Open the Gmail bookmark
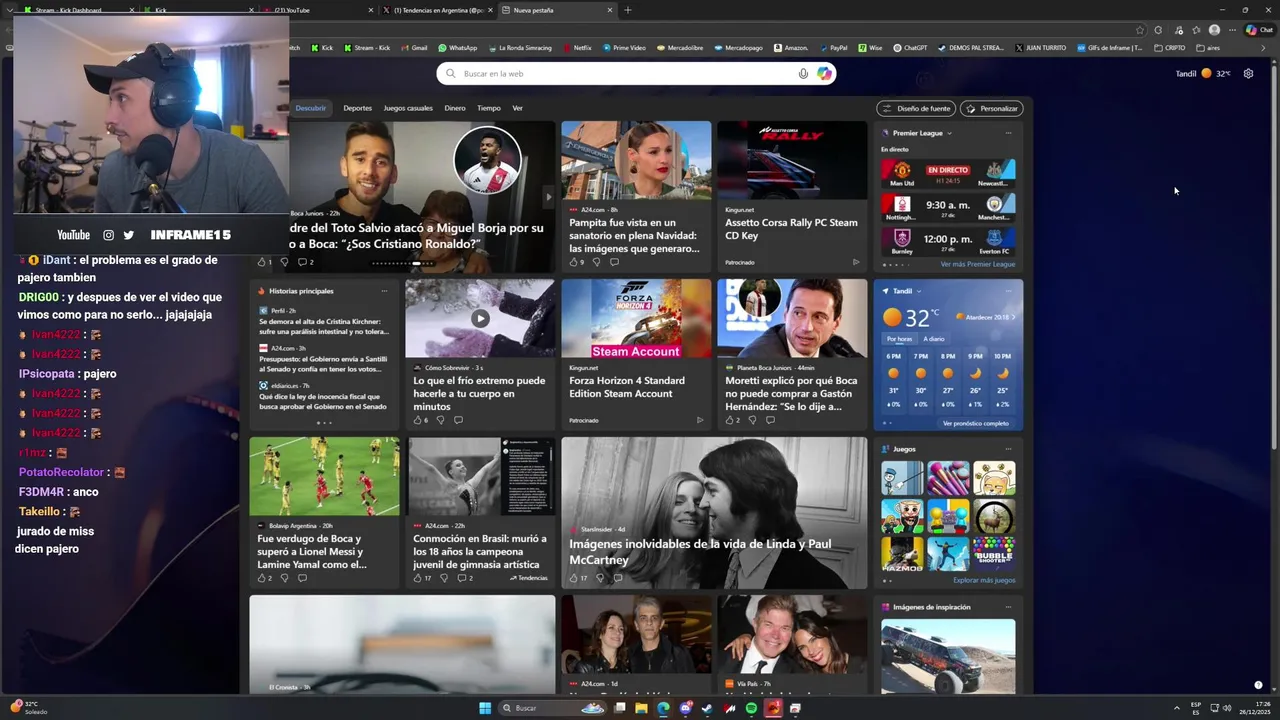1280x720 pixels. coord(413,48)
